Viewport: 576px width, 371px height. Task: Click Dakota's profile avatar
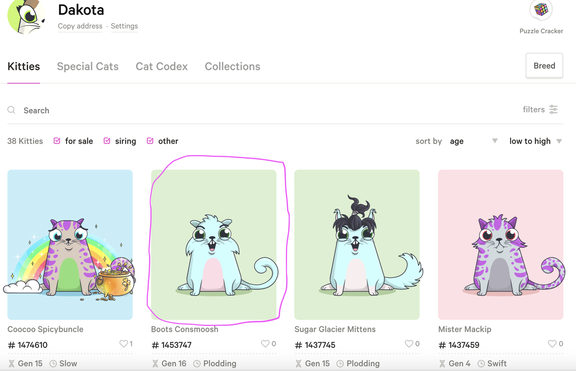pos(26,16)
